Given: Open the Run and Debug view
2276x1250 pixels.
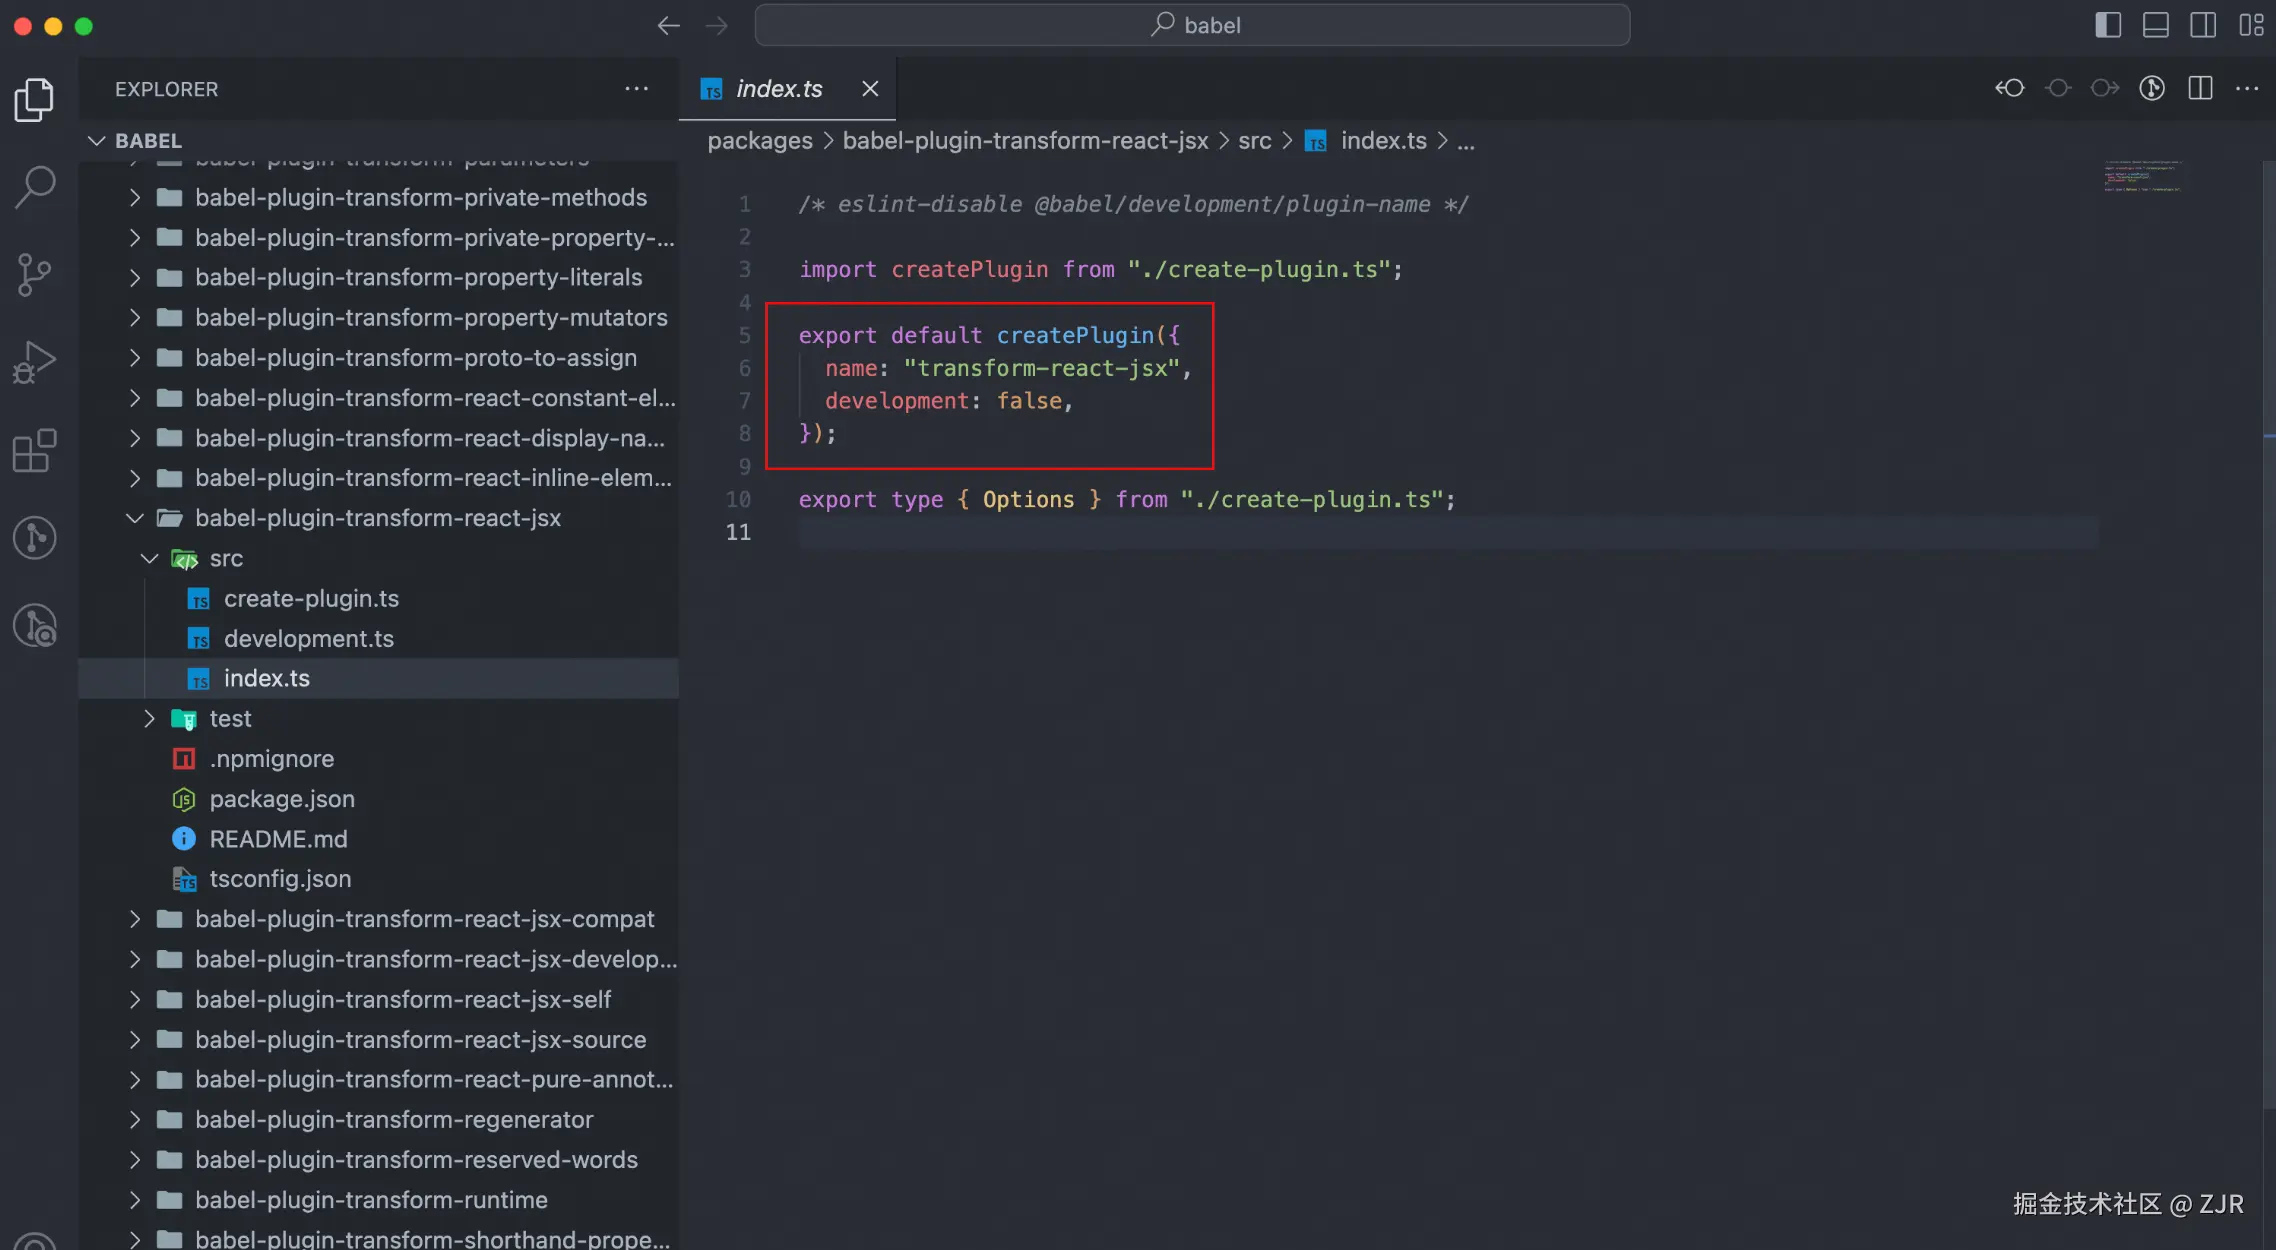Looking at the screenshot, I should (35, 362).
